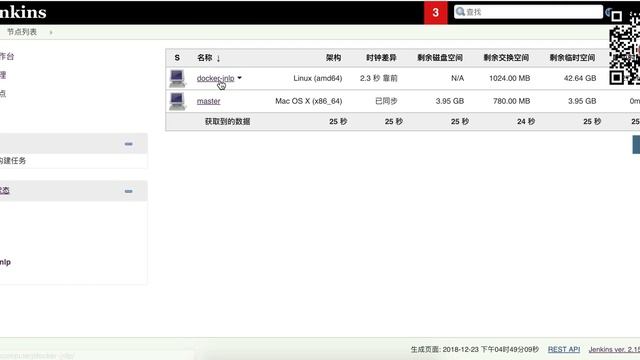
Task: Collapse the build queue panel minus icon
Action: coord(129,144)
